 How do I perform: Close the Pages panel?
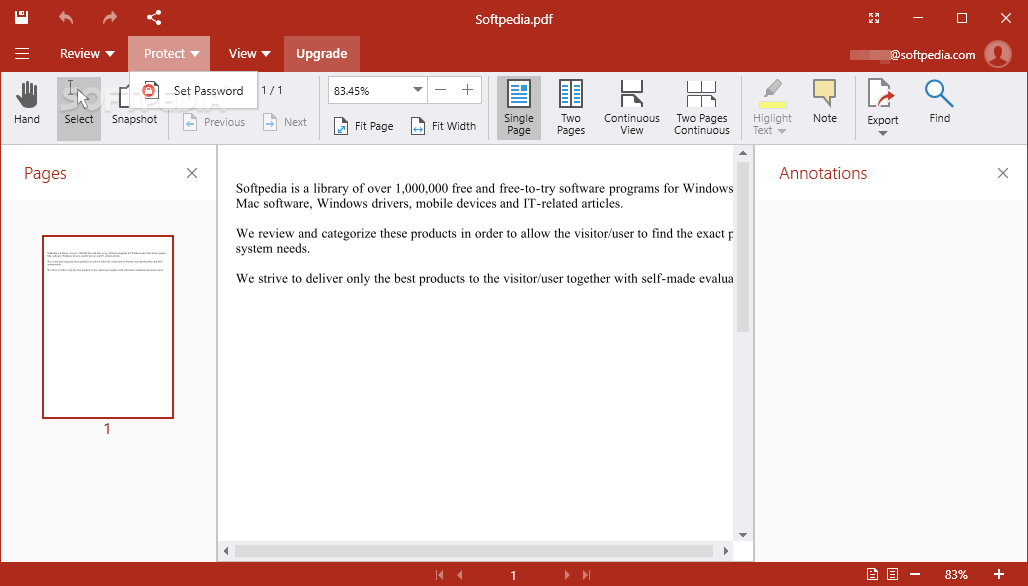191,173
